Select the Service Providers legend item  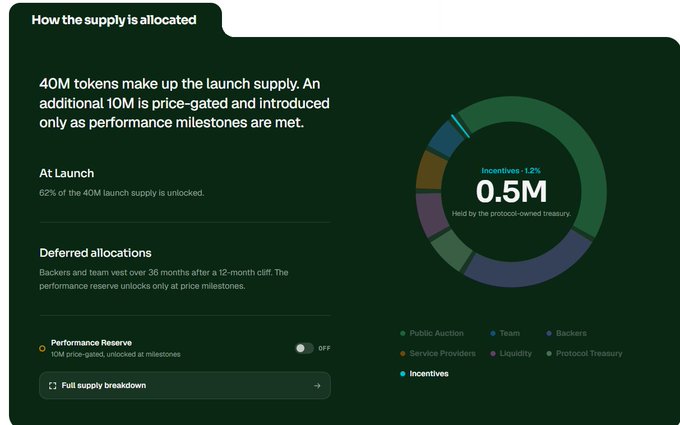click(438, 353)
